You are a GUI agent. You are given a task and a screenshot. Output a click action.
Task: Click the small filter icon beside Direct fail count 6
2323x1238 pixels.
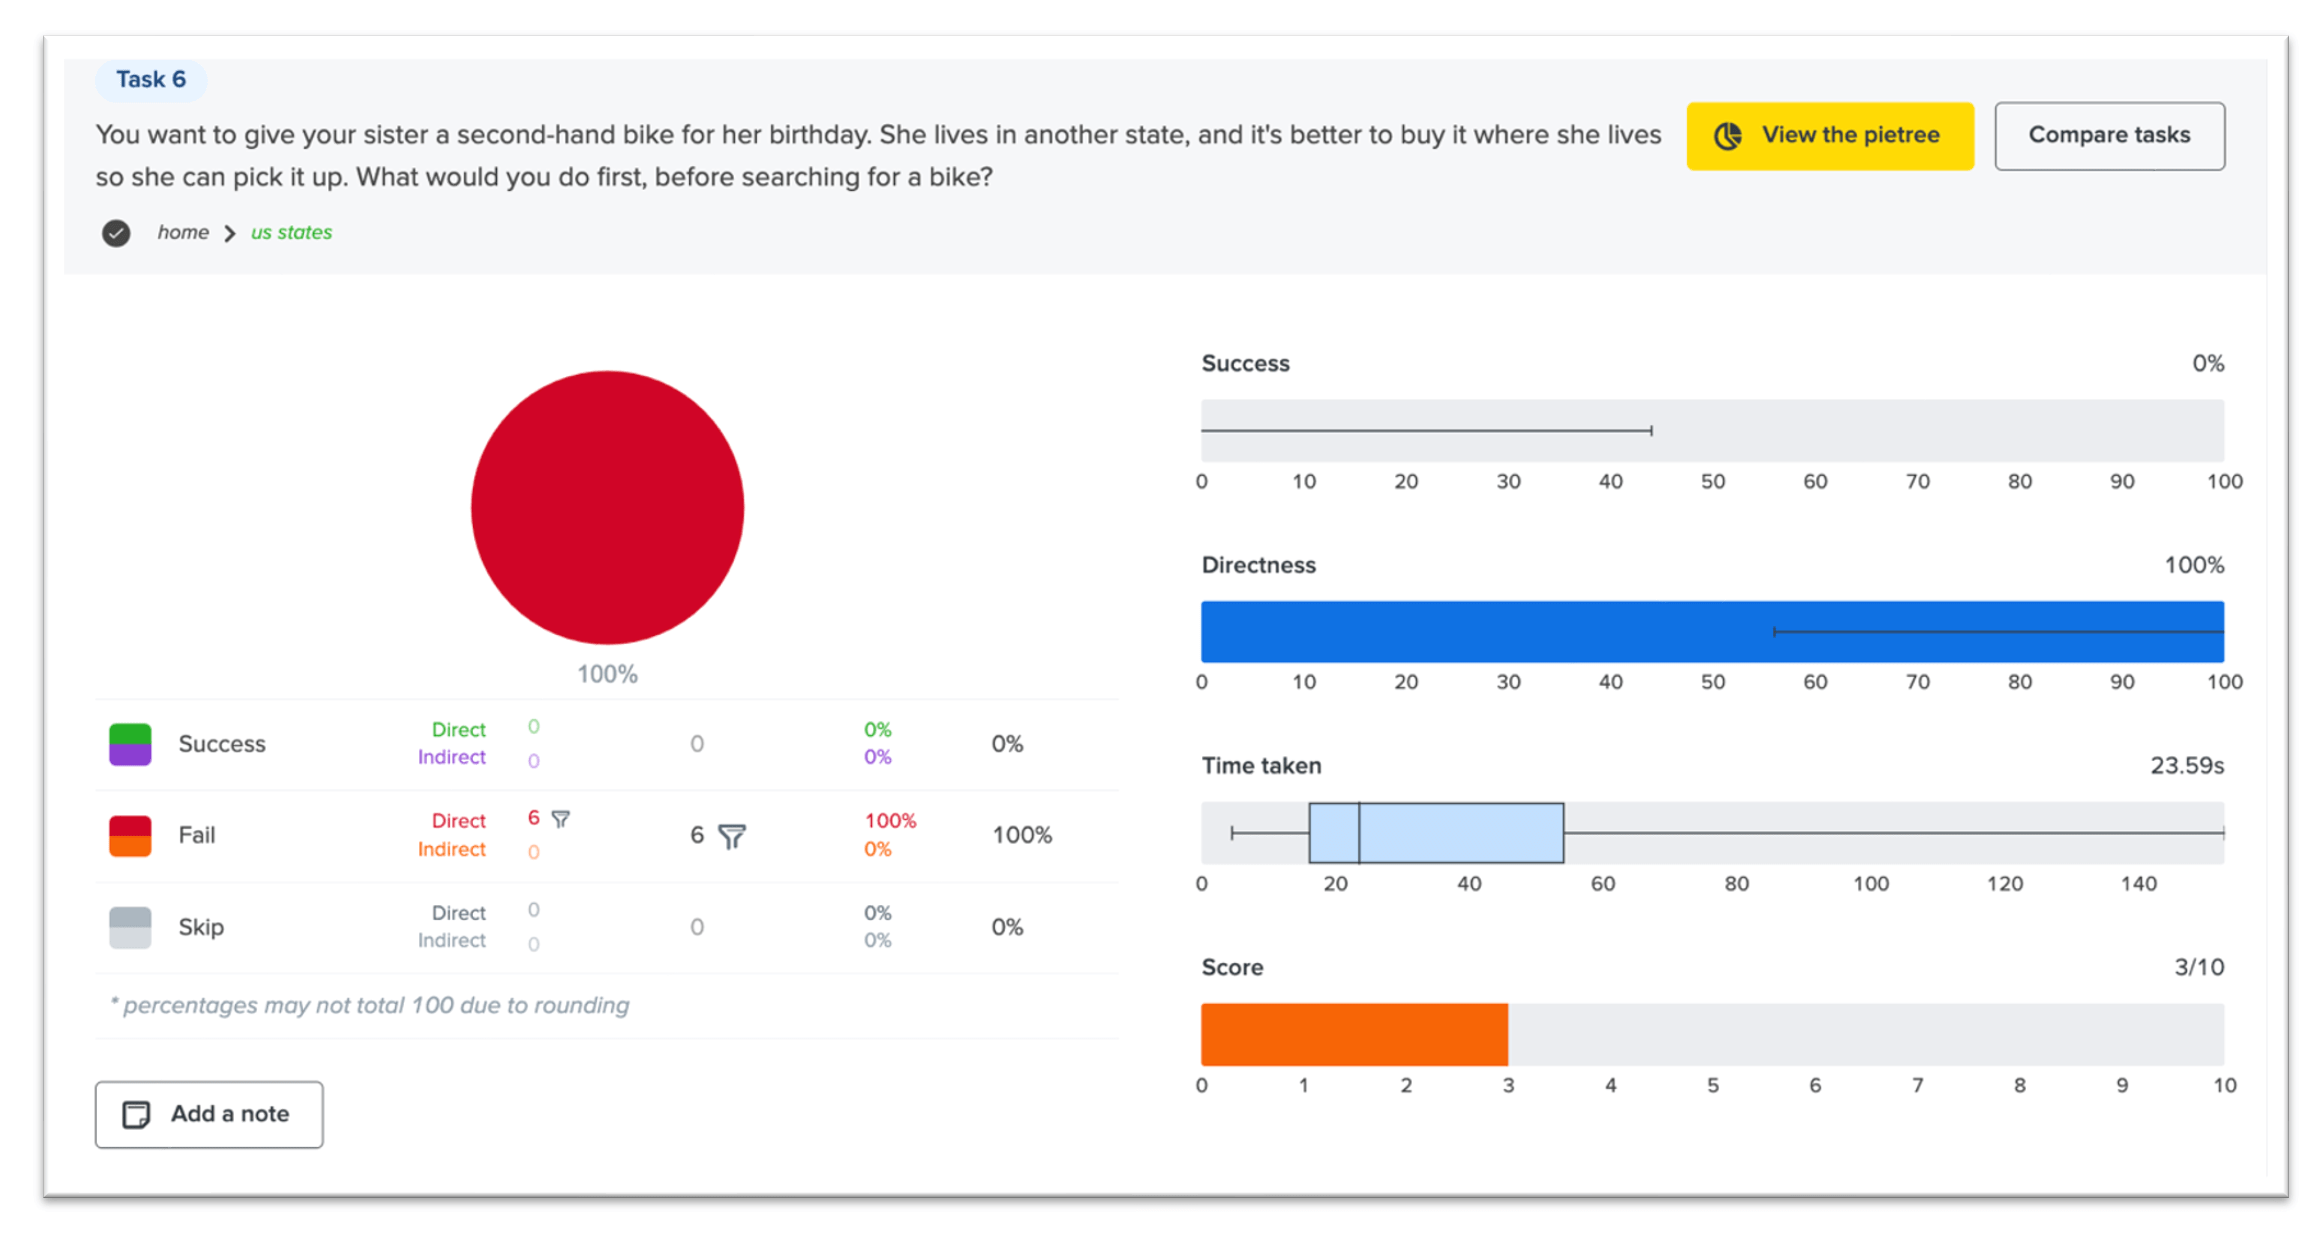[x=561, y=819]
